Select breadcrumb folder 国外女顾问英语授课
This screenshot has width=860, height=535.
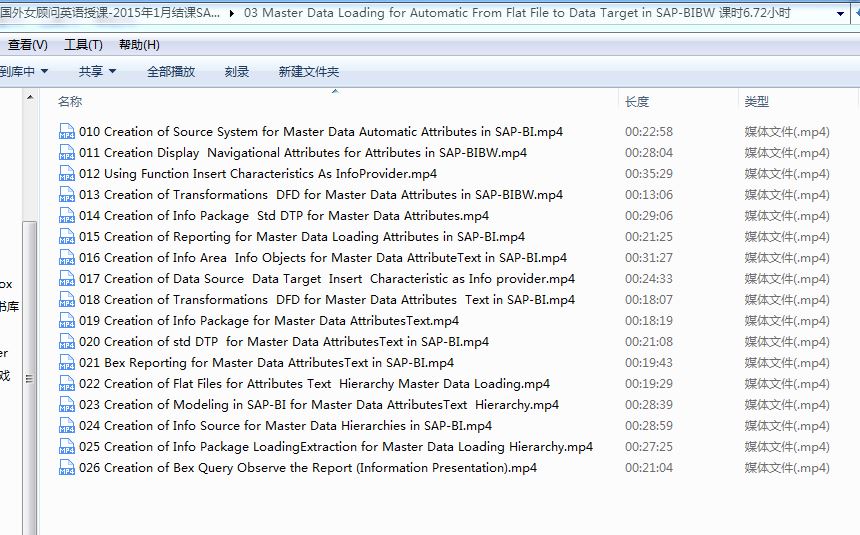click(110, 13)
